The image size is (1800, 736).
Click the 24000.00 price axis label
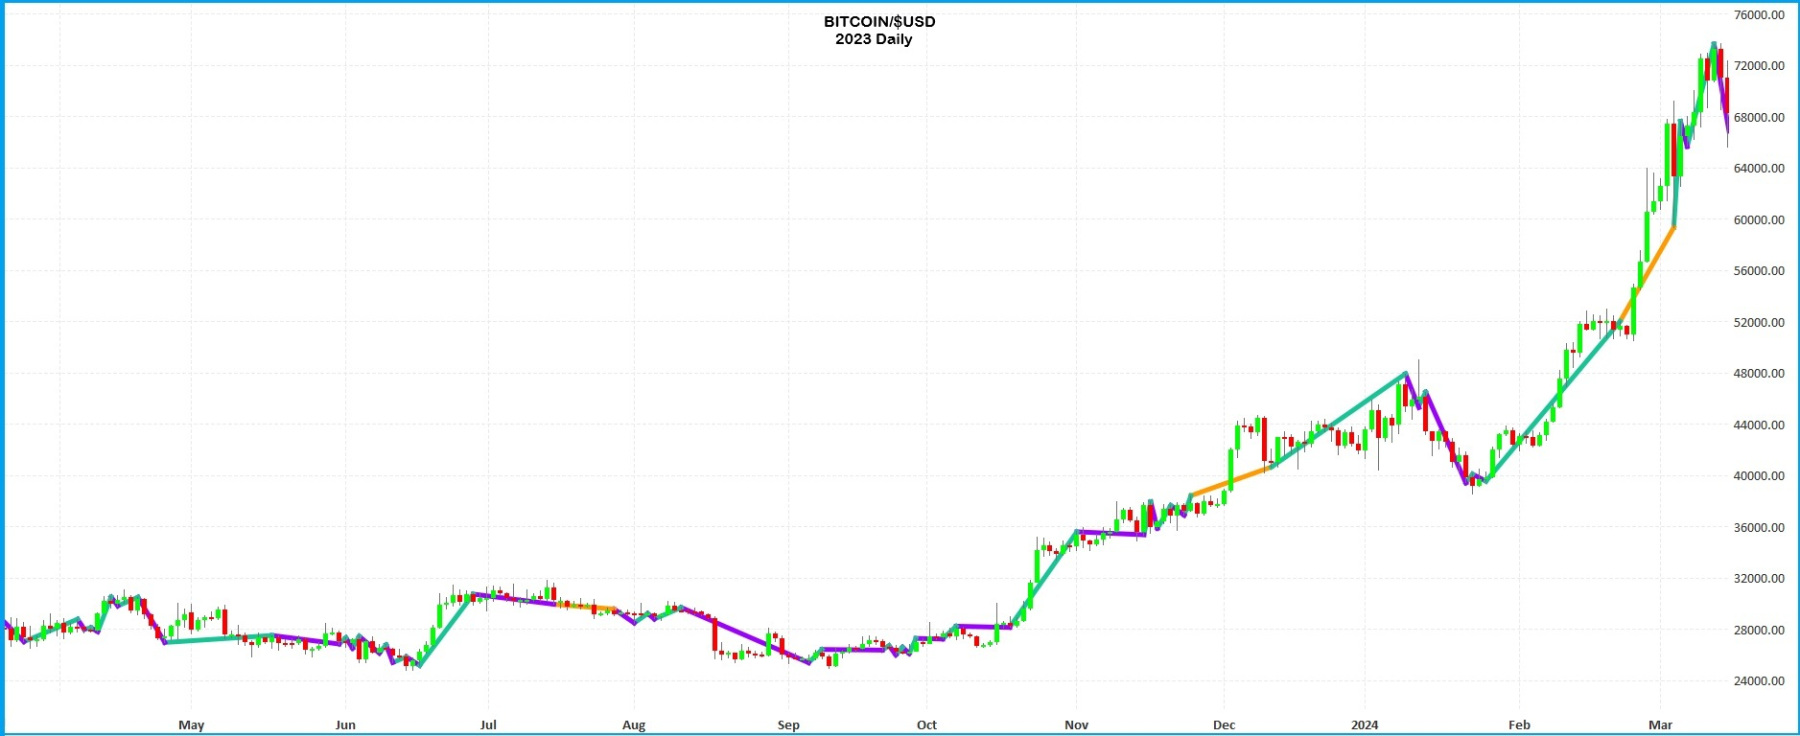pos(1759,681)
